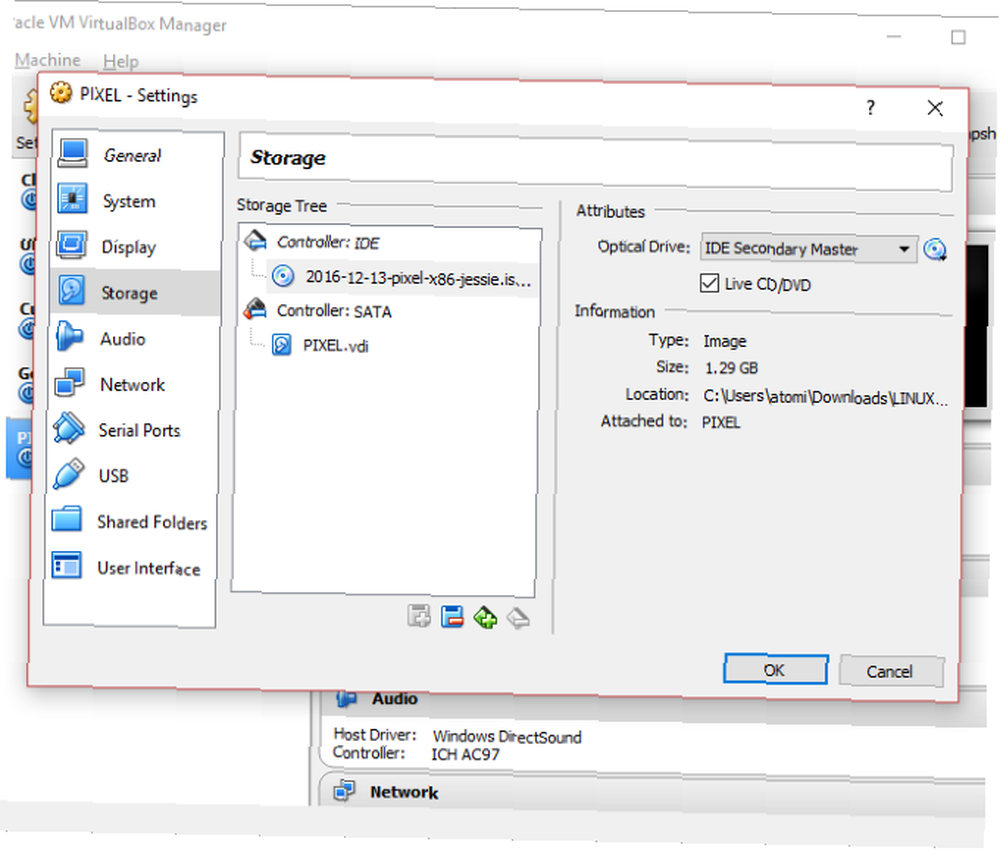Open the Machine menu in VirtualBox Manager

(48, 60)
